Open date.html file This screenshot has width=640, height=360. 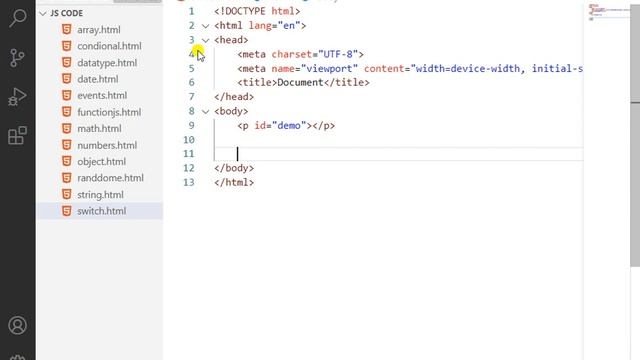[98, 79]
